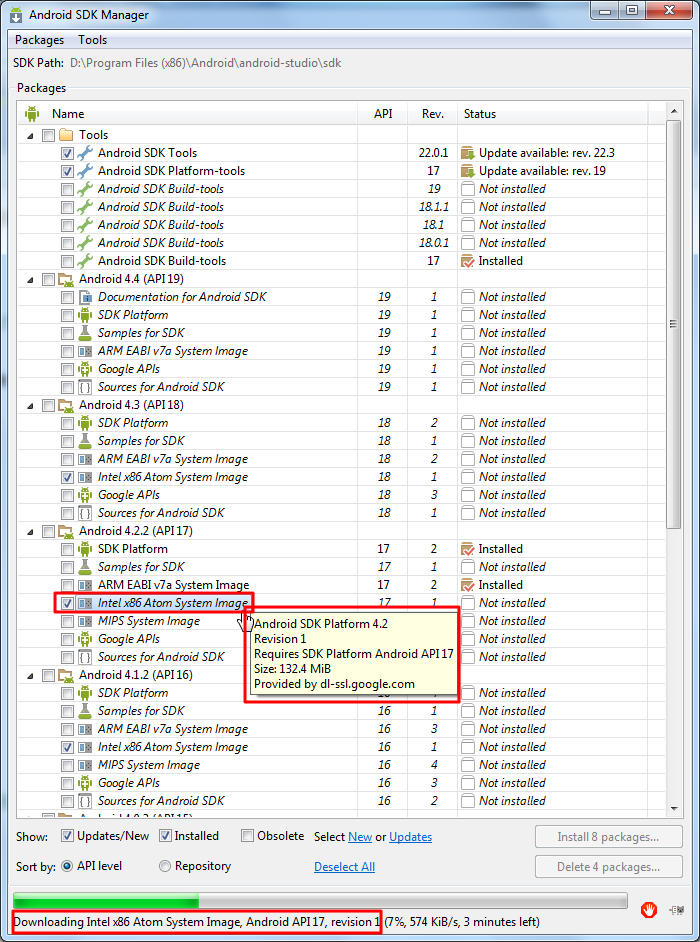Click the Android 4.1.2 (API 16) folder icon
Screen dimensions: 700x942
66,675
